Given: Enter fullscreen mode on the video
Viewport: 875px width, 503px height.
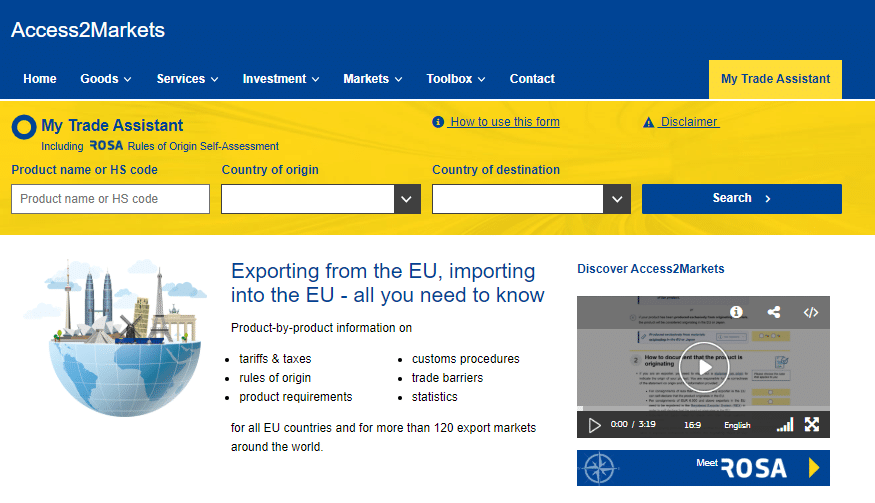Looking at the screenshot, I should point(812,425).
